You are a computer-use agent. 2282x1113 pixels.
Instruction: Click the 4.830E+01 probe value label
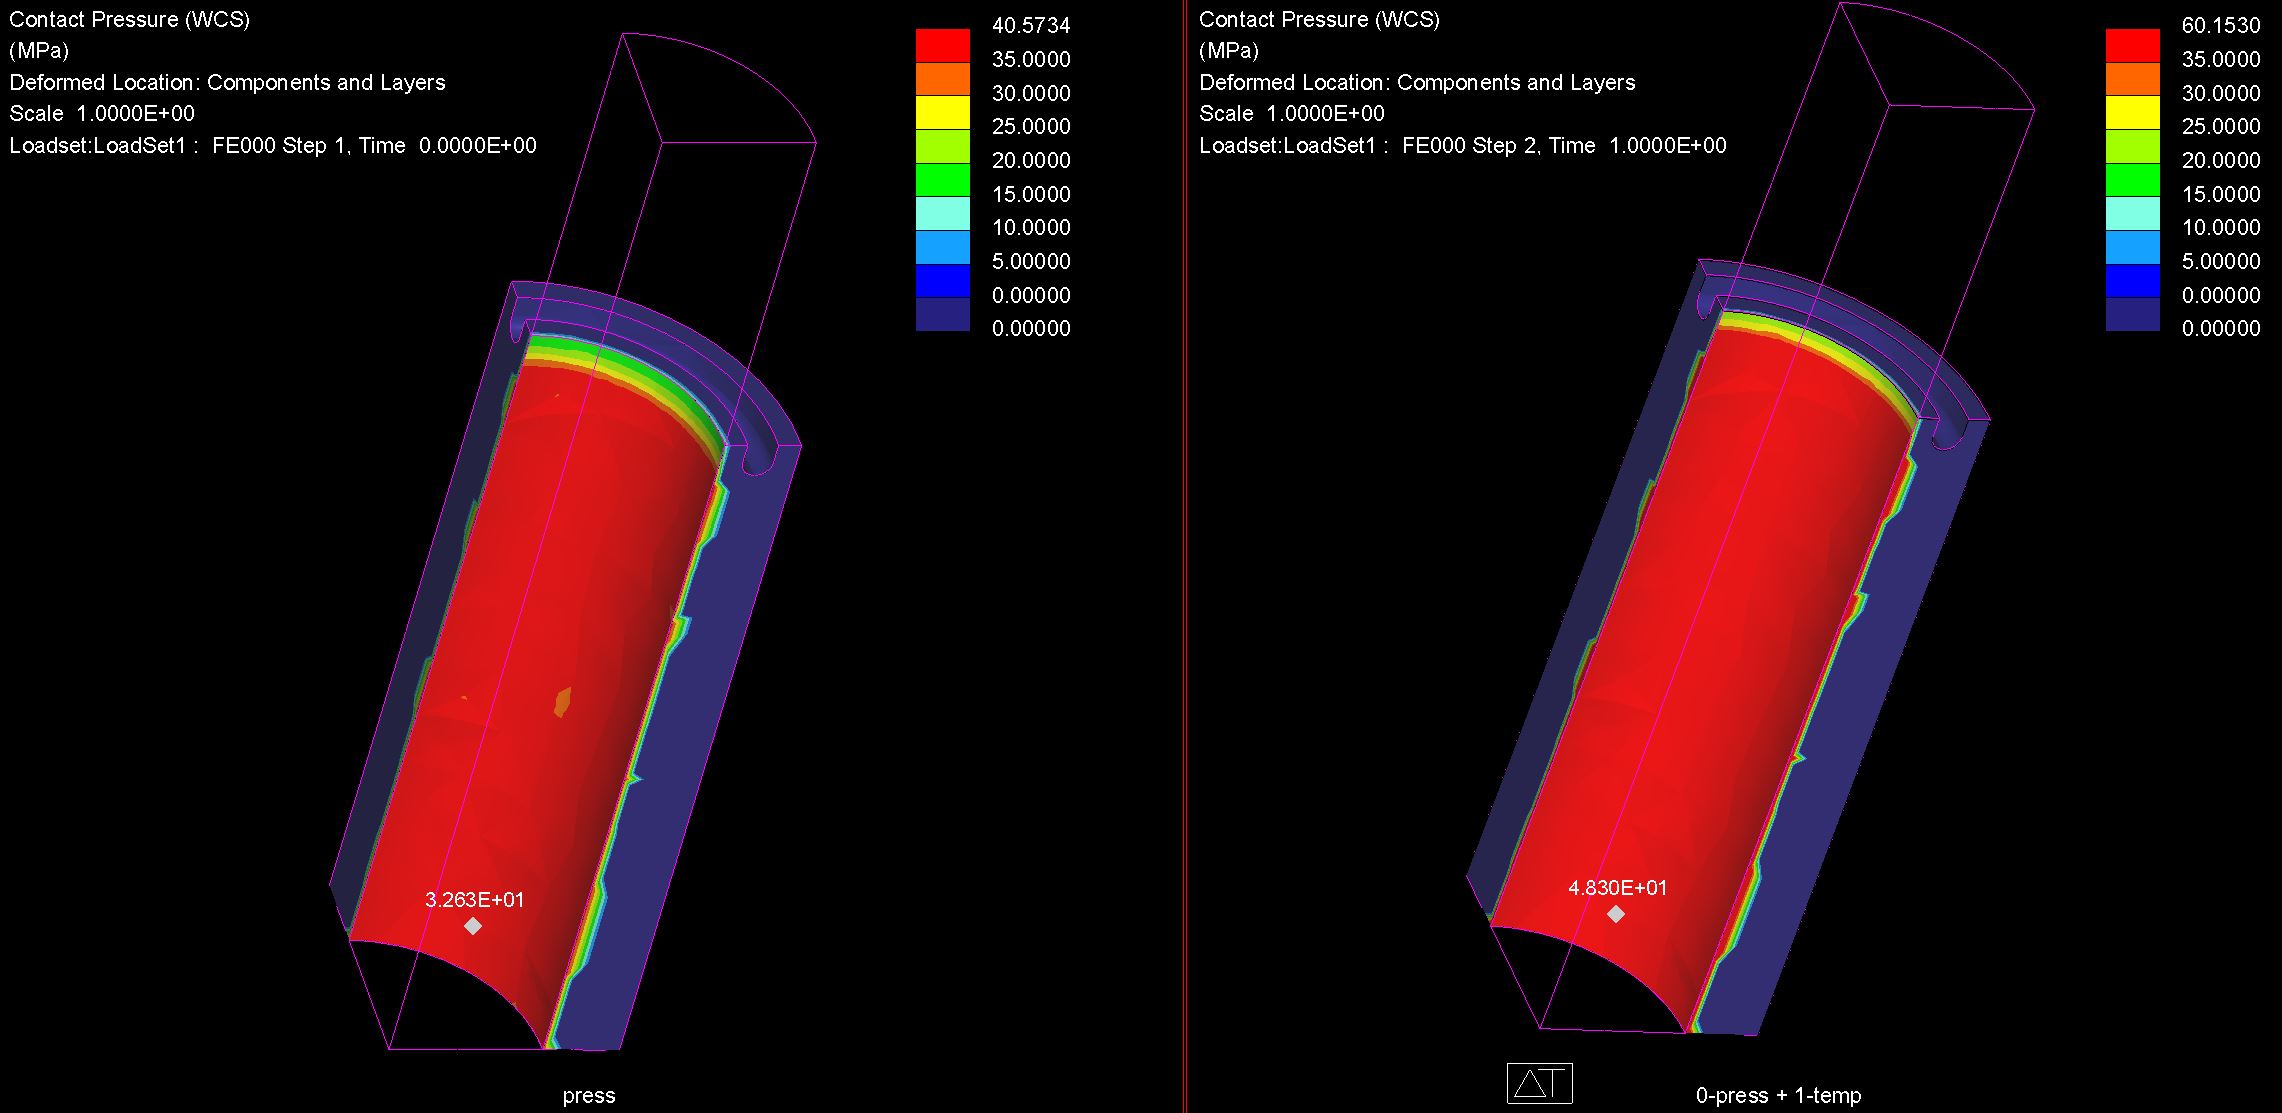pyautogui.click(x=1617, y=887)
